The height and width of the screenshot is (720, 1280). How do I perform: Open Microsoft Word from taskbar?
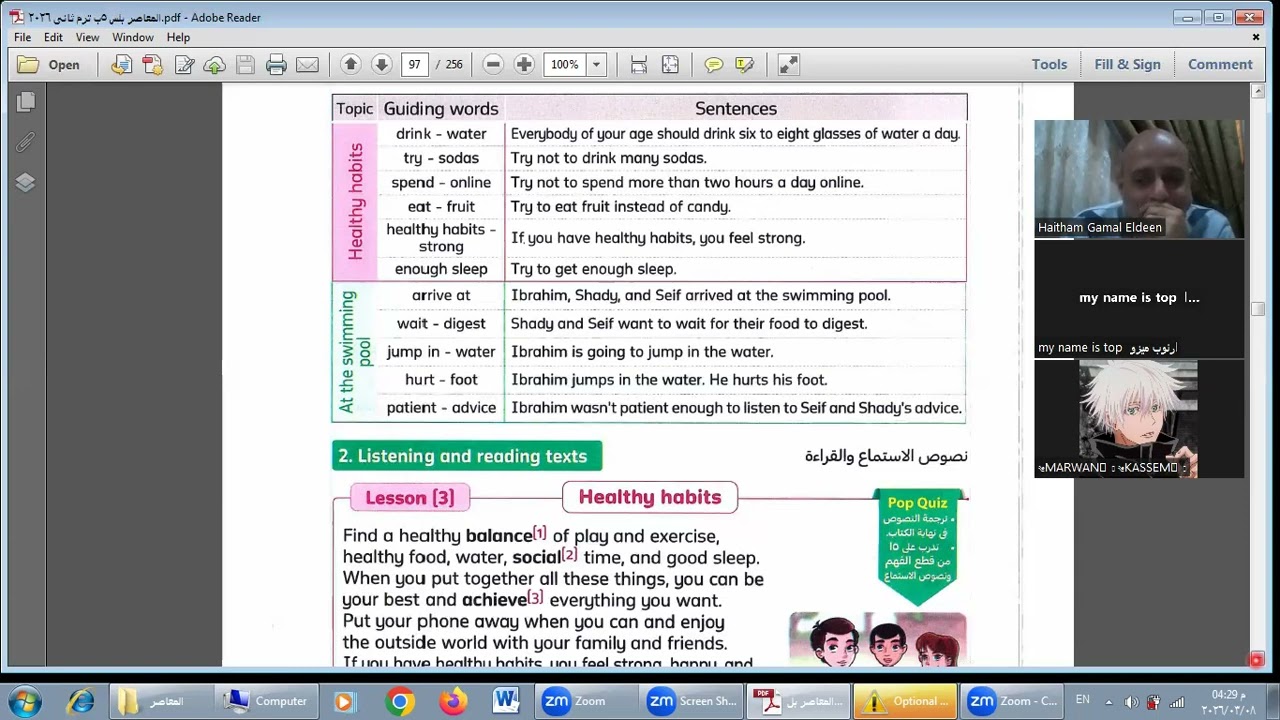(505, 701)
